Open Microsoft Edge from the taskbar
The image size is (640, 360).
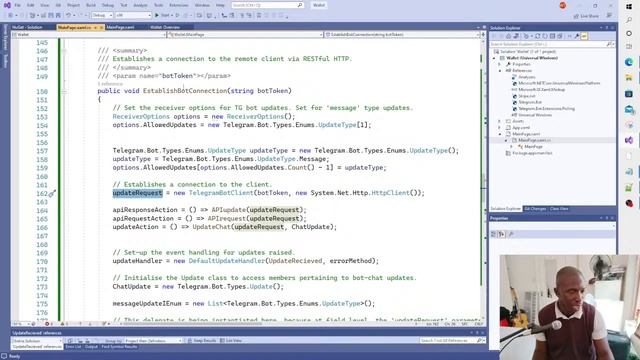click(x=629, y=62)
